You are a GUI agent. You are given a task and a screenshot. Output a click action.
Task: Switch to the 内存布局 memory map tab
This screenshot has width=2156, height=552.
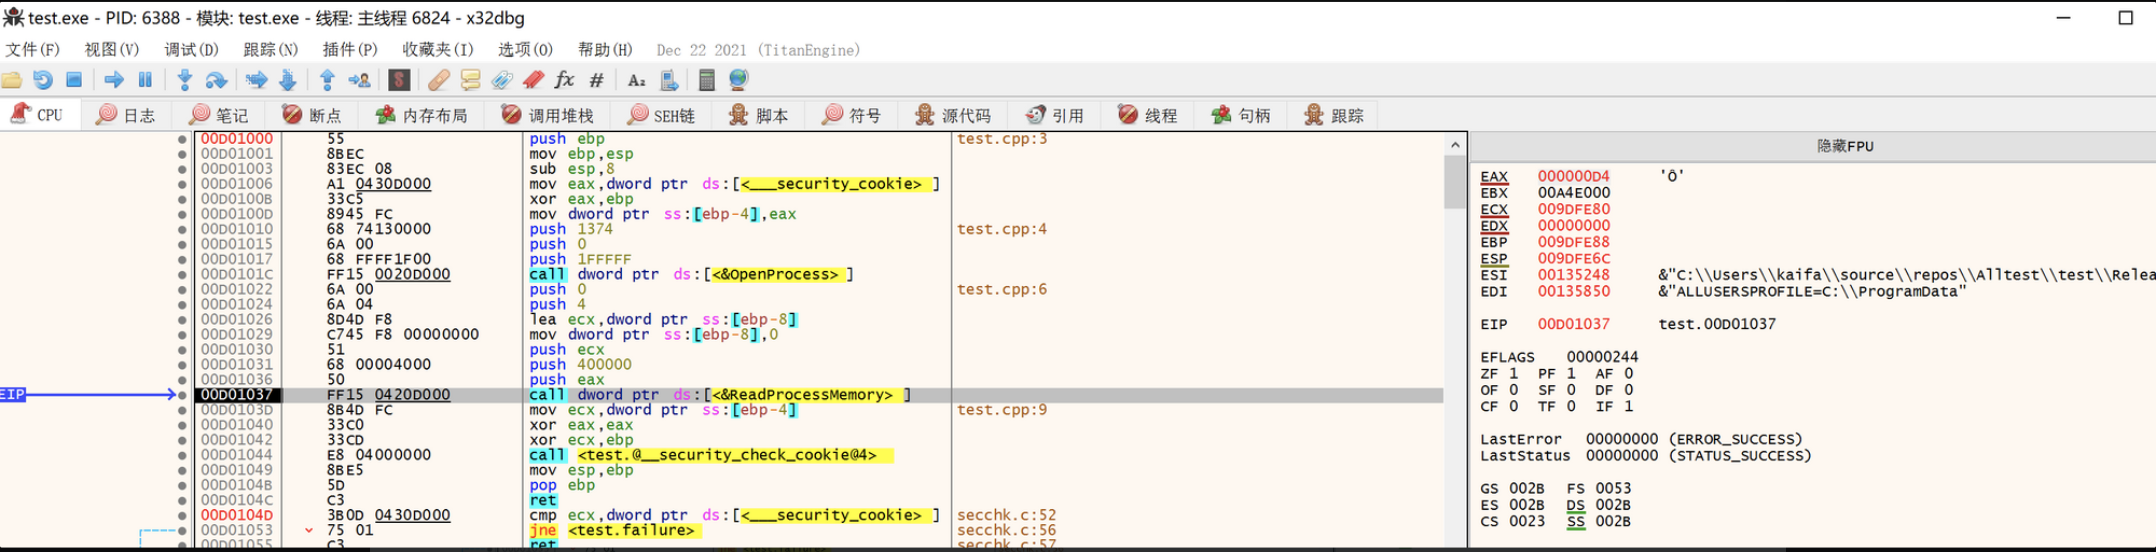pyautogui.click(x=422, y=116)
